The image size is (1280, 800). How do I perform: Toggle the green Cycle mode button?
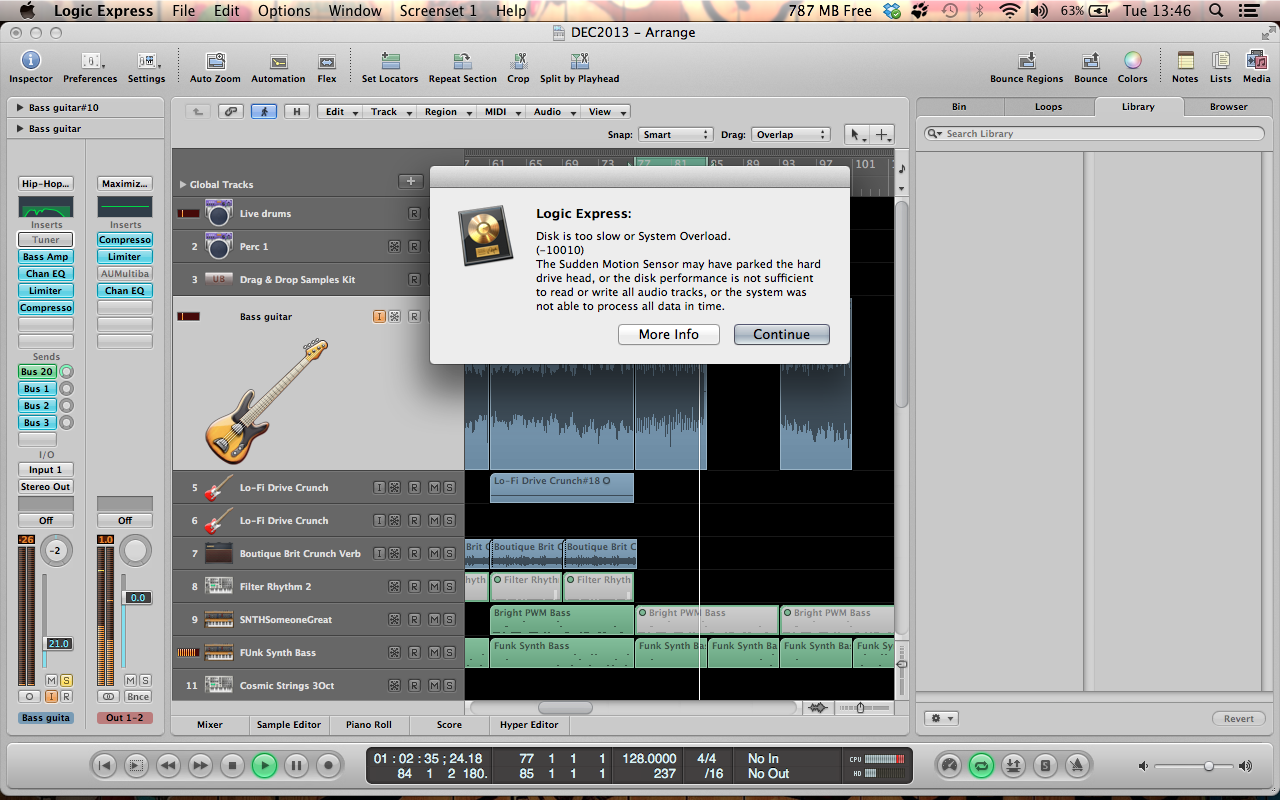point(981,766)
